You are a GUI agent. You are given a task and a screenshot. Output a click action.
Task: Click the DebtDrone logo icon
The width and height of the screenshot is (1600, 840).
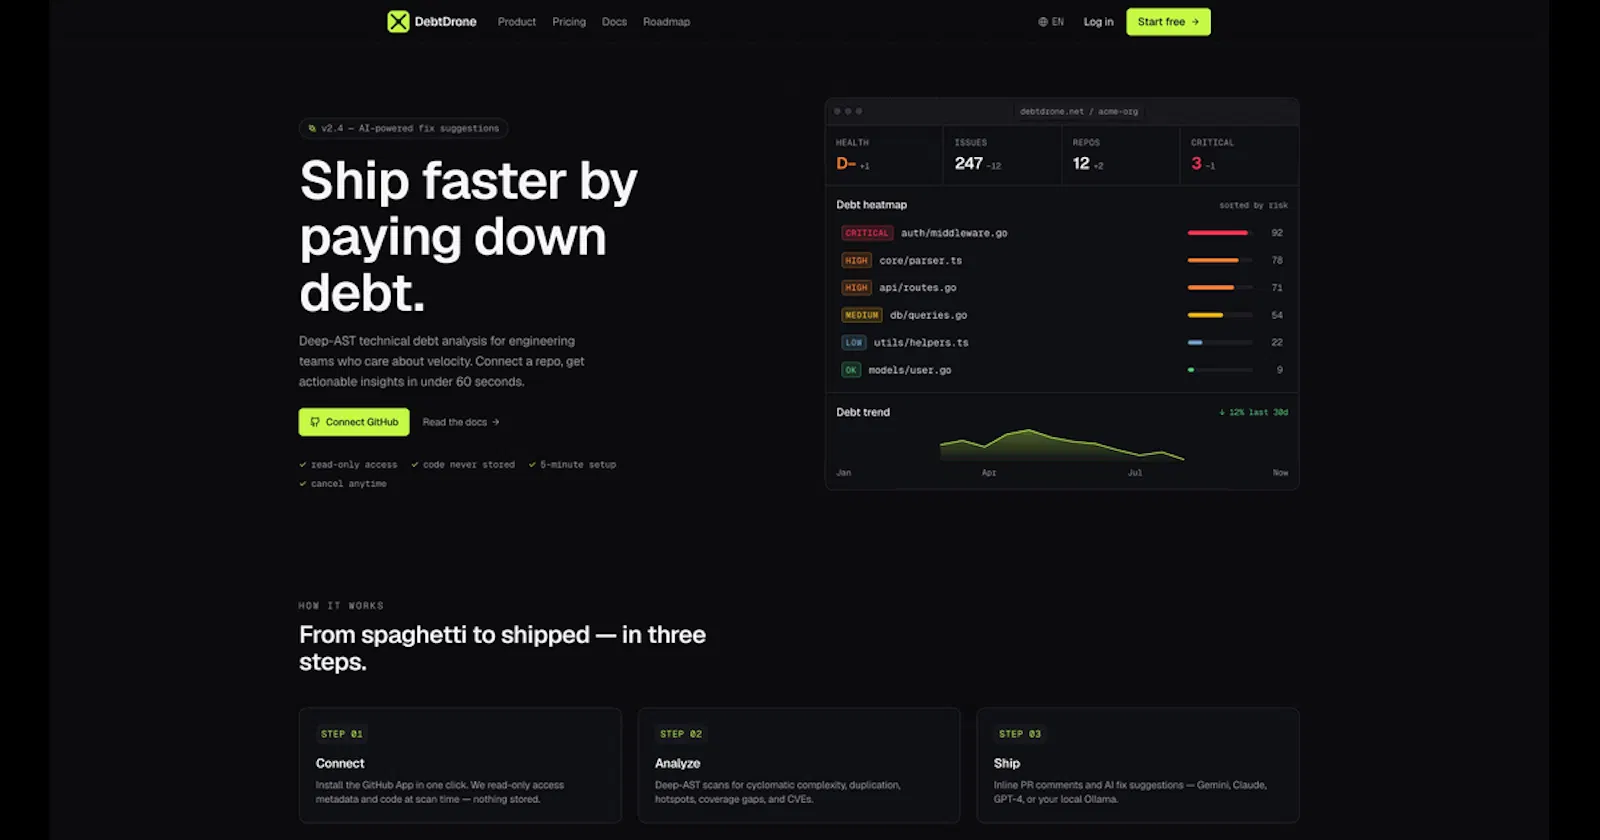tap(398, 21)
